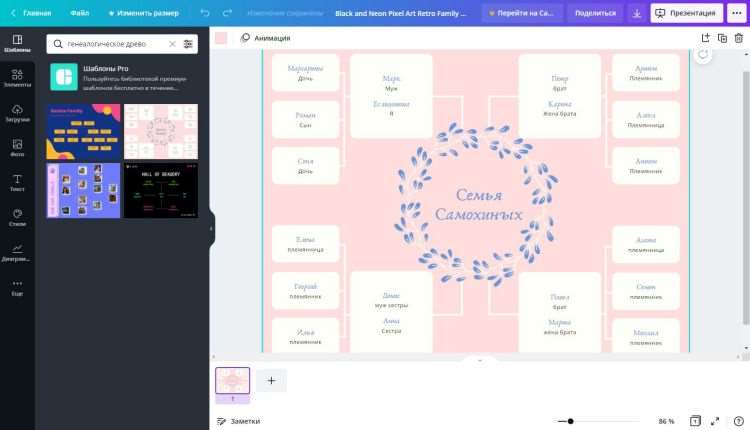Image resolution: width=750 pixels, height=430 pixels.
Task: Open the Шаблоны (Templates) sidebar tab
Action: coord(17,44)
